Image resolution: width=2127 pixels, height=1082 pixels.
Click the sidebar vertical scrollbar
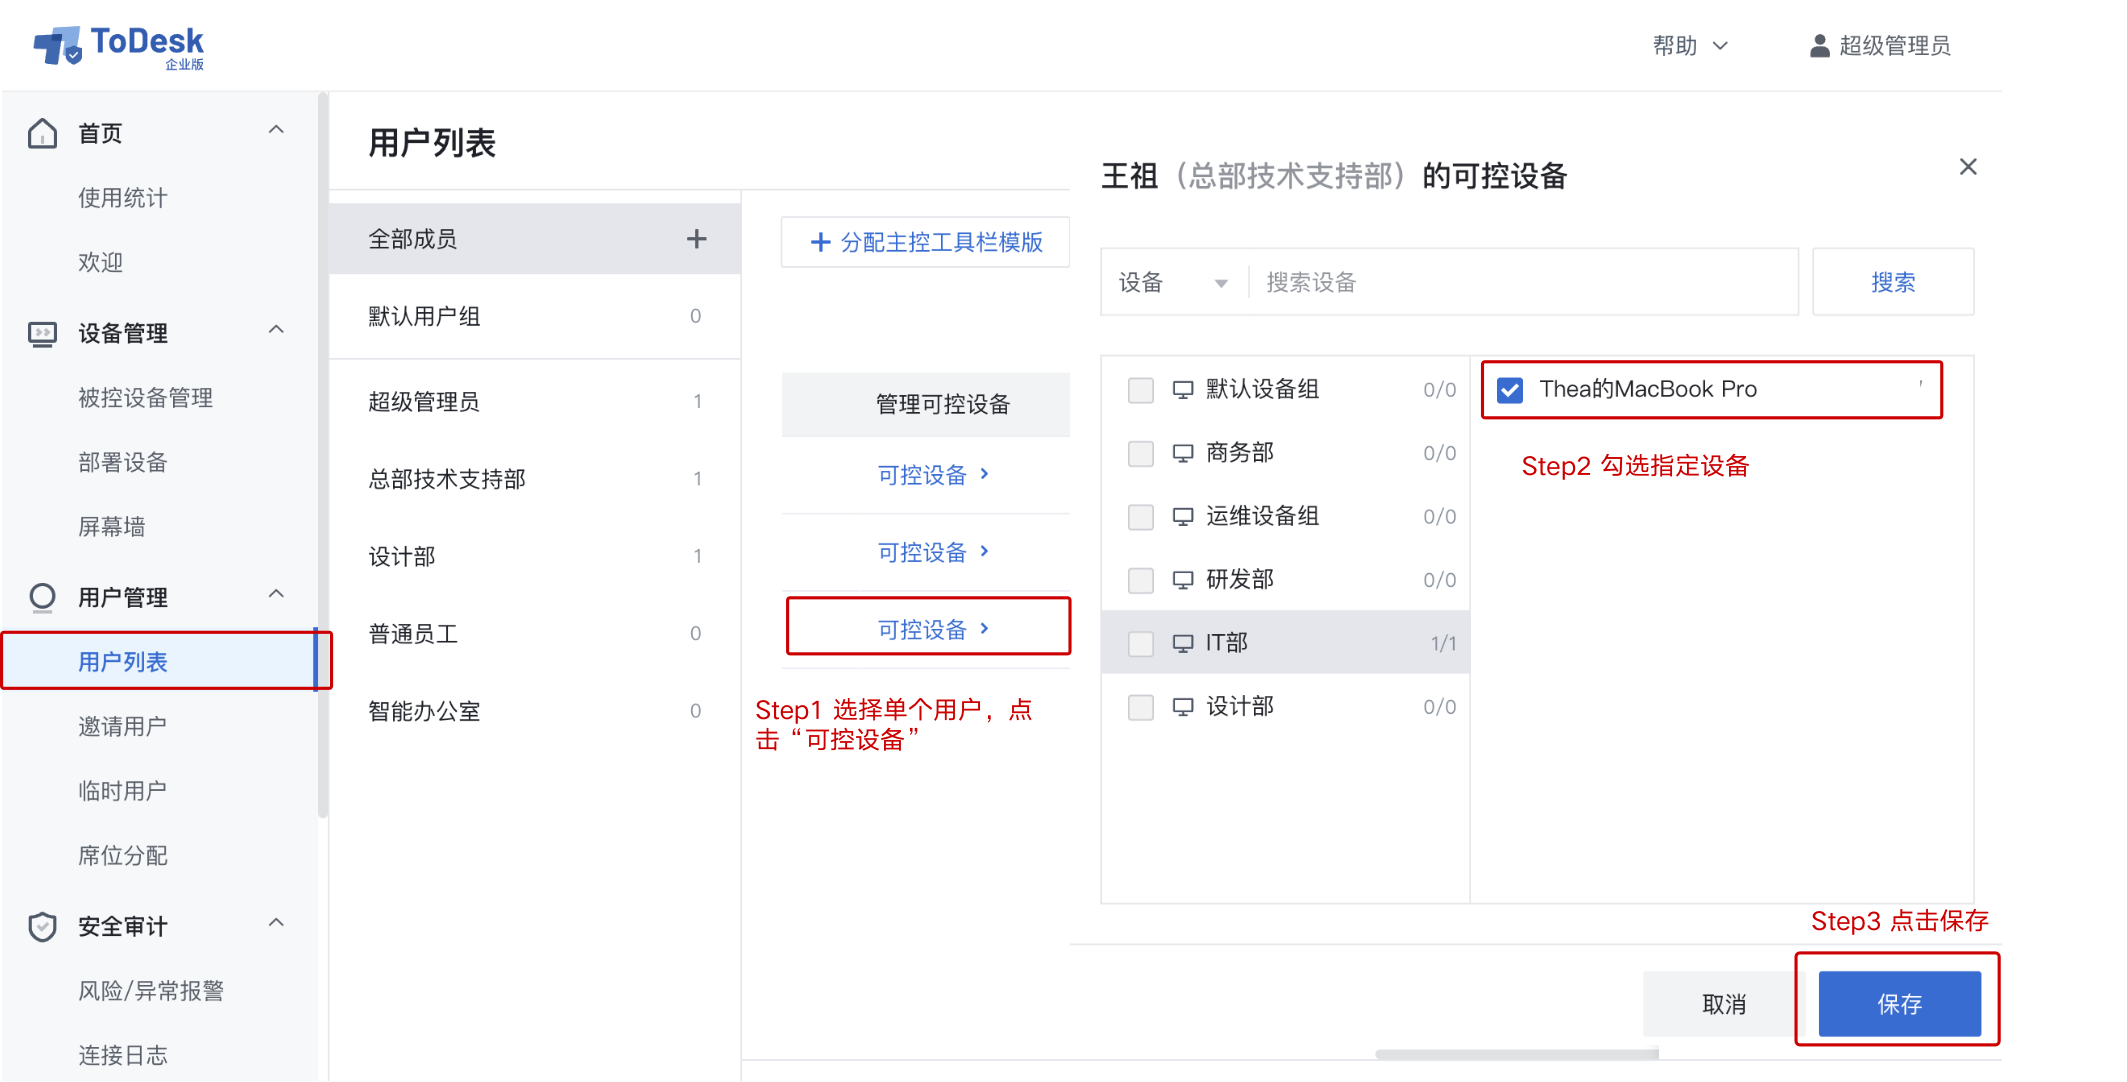point(322,455)
